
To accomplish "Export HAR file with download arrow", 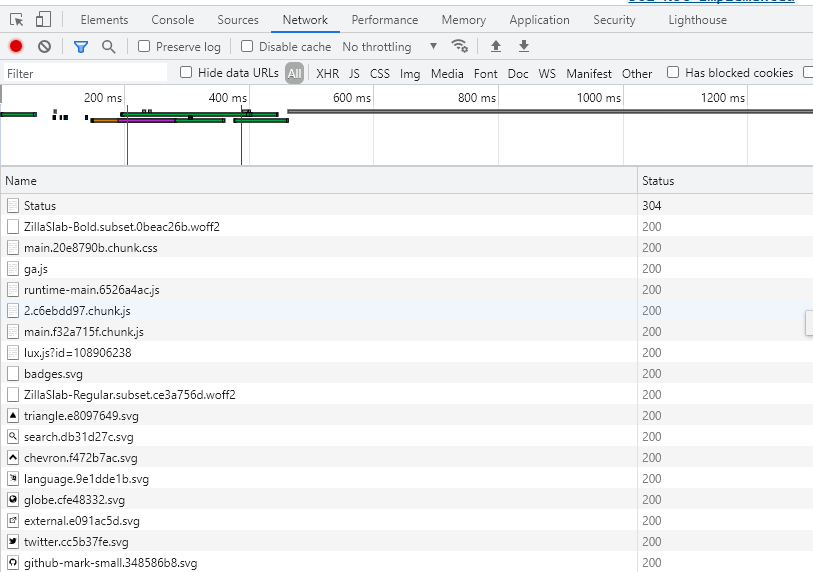I will click(524, 46).
